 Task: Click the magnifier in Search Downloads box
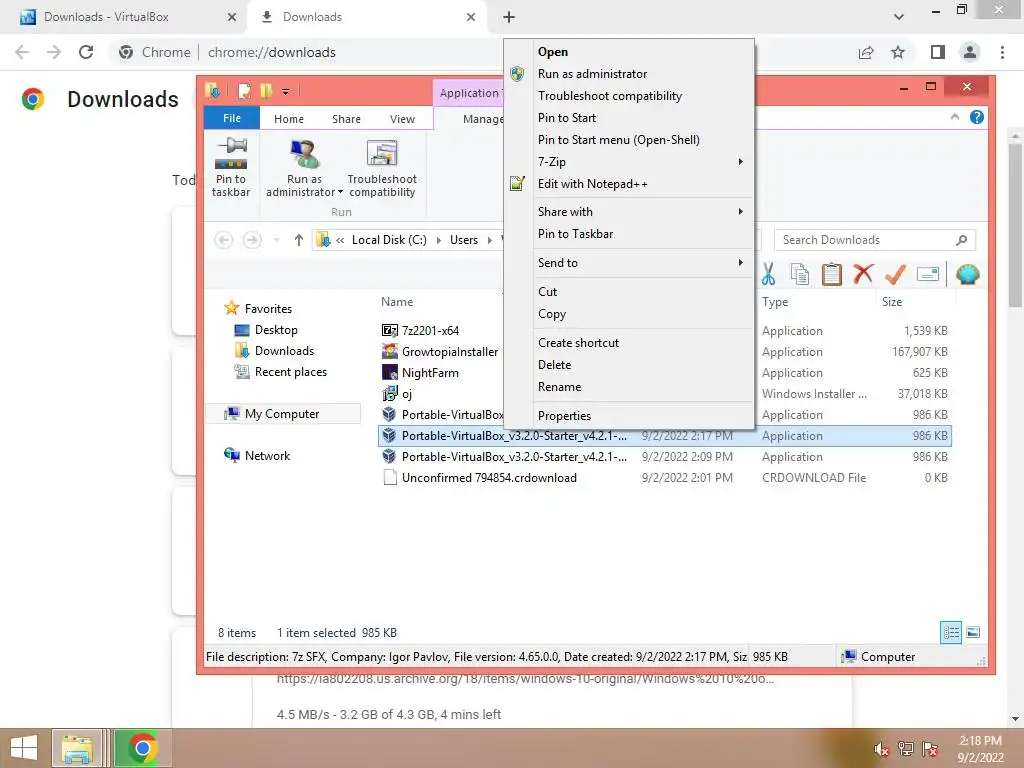click(961, 240)
